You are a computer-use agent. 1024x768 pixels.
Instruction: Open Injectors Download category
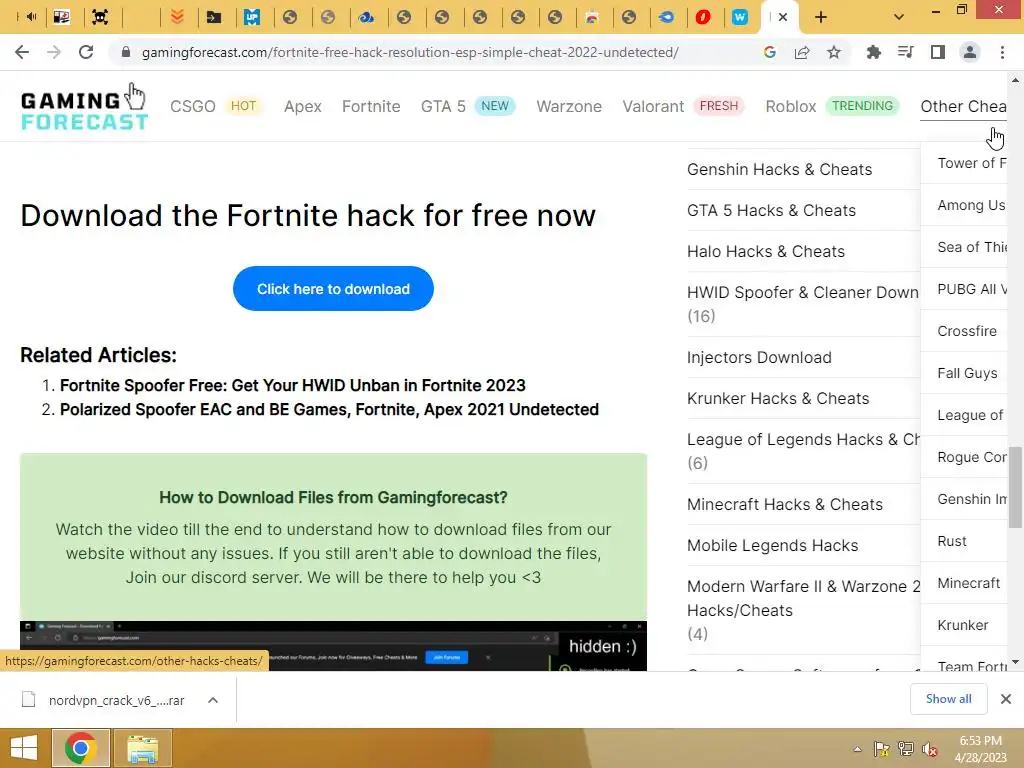point(759,357)
